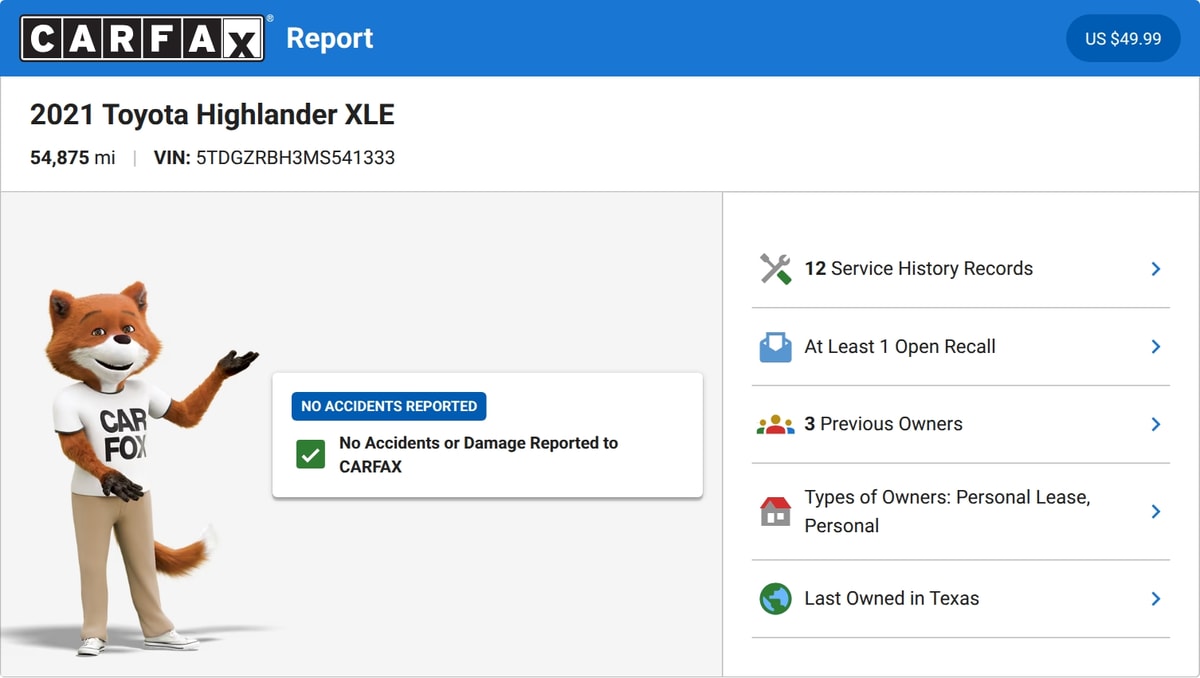Expand the Service History Records chevron

tap(1155, 269)
